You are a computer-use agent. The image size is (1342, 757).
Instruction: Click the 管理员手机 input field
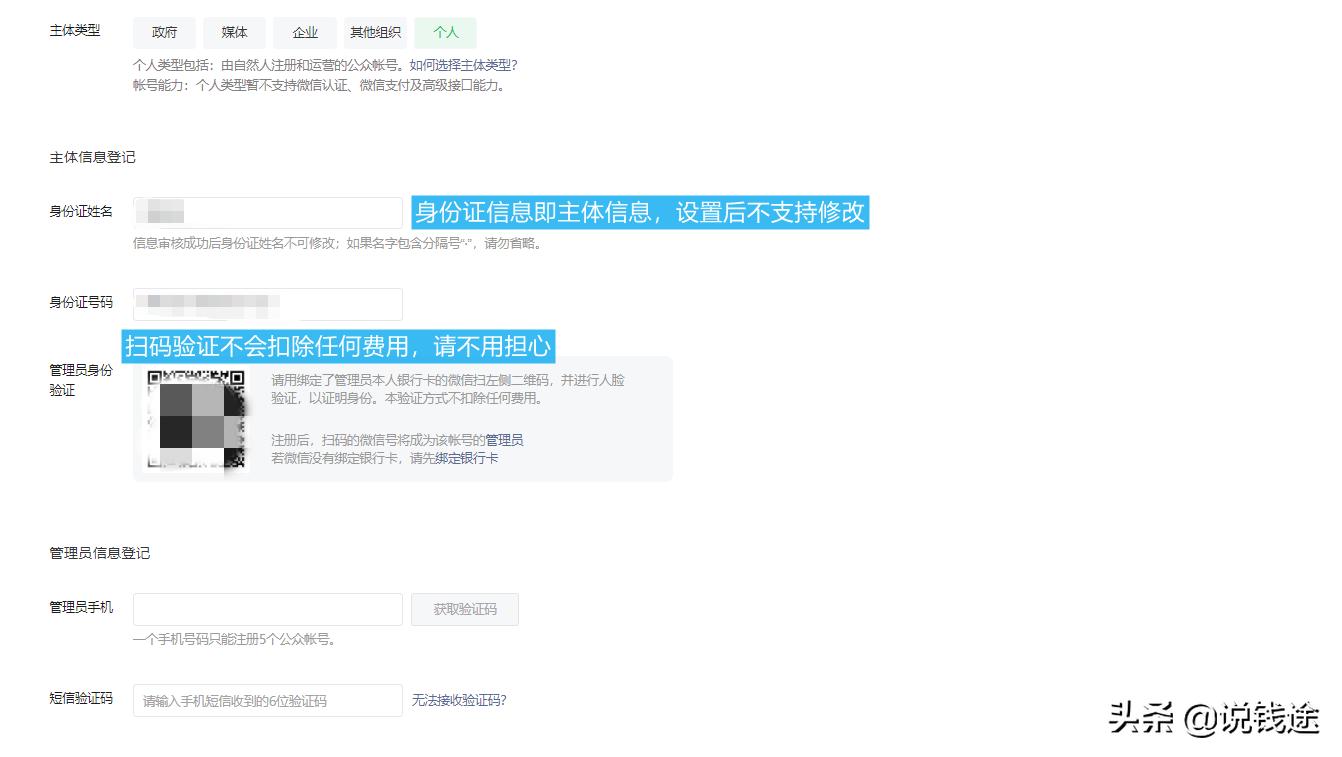pos(267,609)
